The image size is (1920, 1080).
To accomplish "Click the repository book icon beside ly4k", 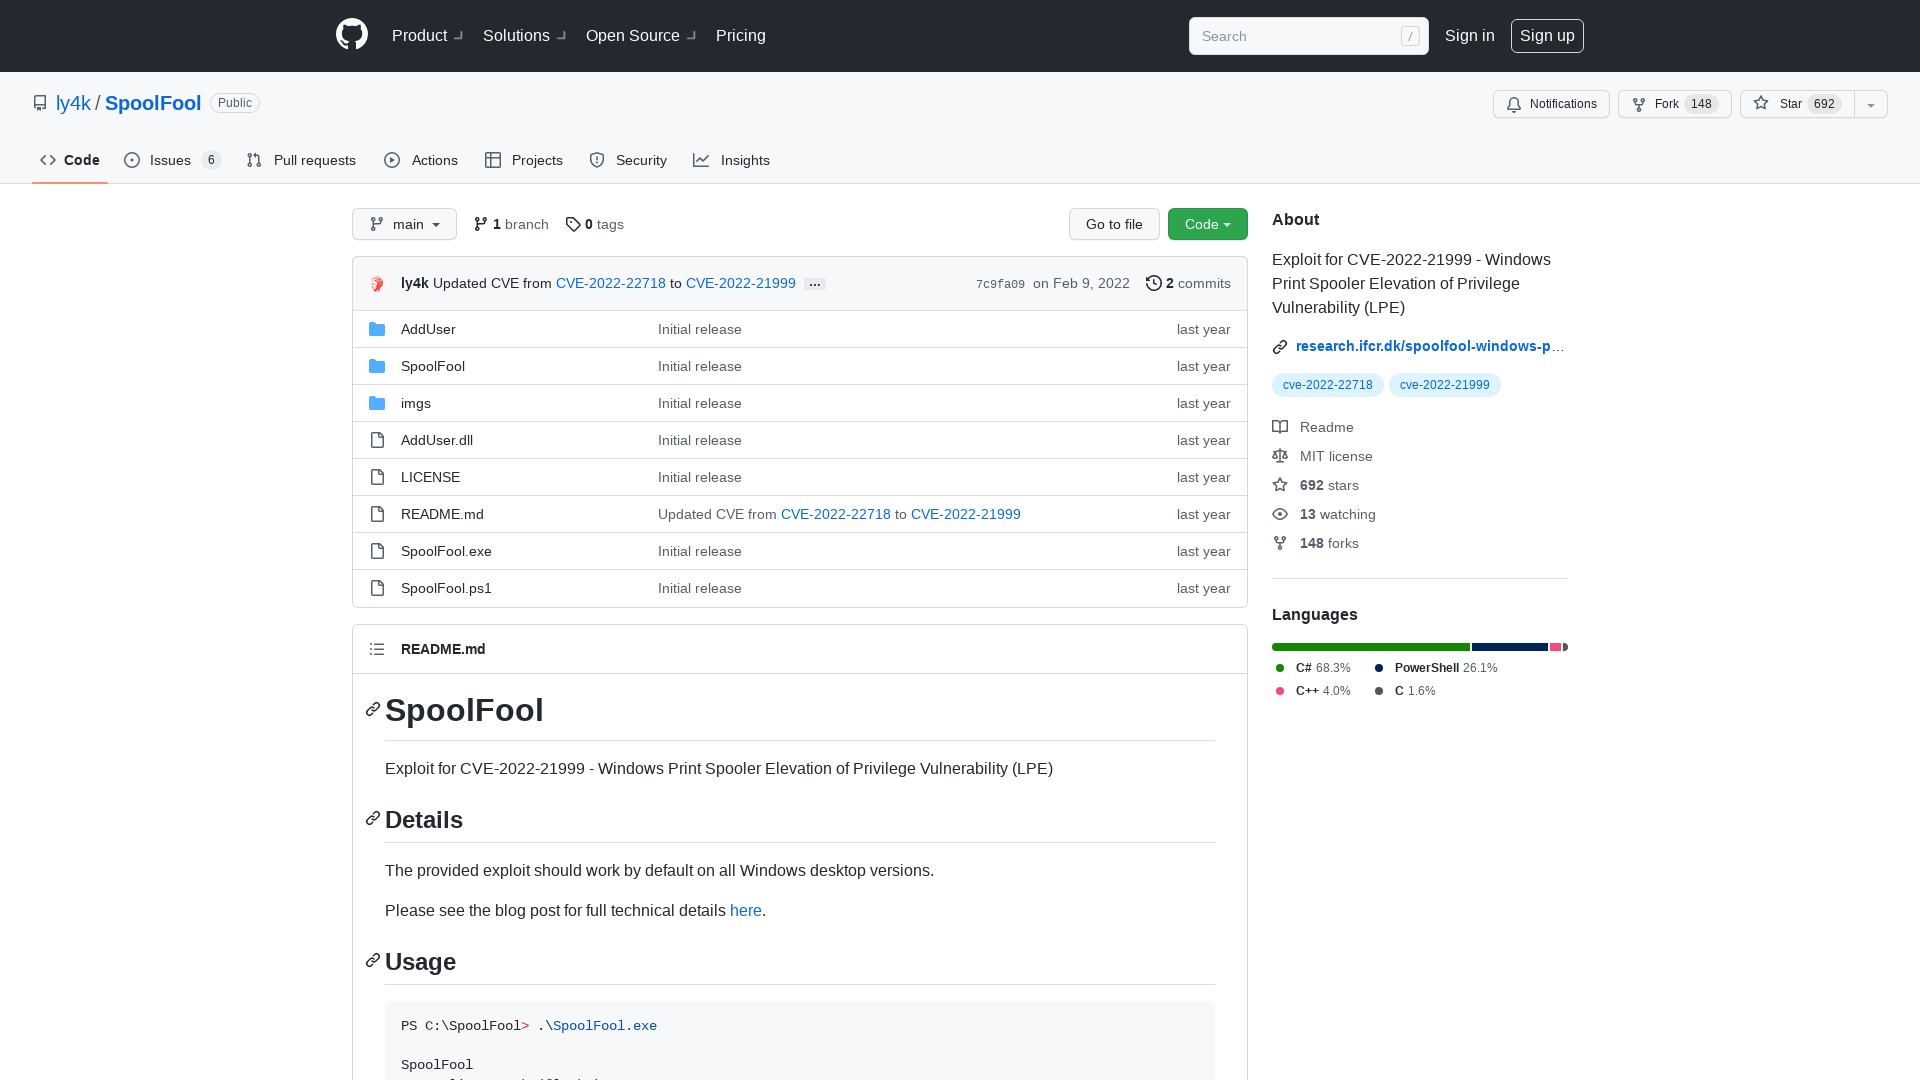I will pyautogui.click(x=40, y=103).
